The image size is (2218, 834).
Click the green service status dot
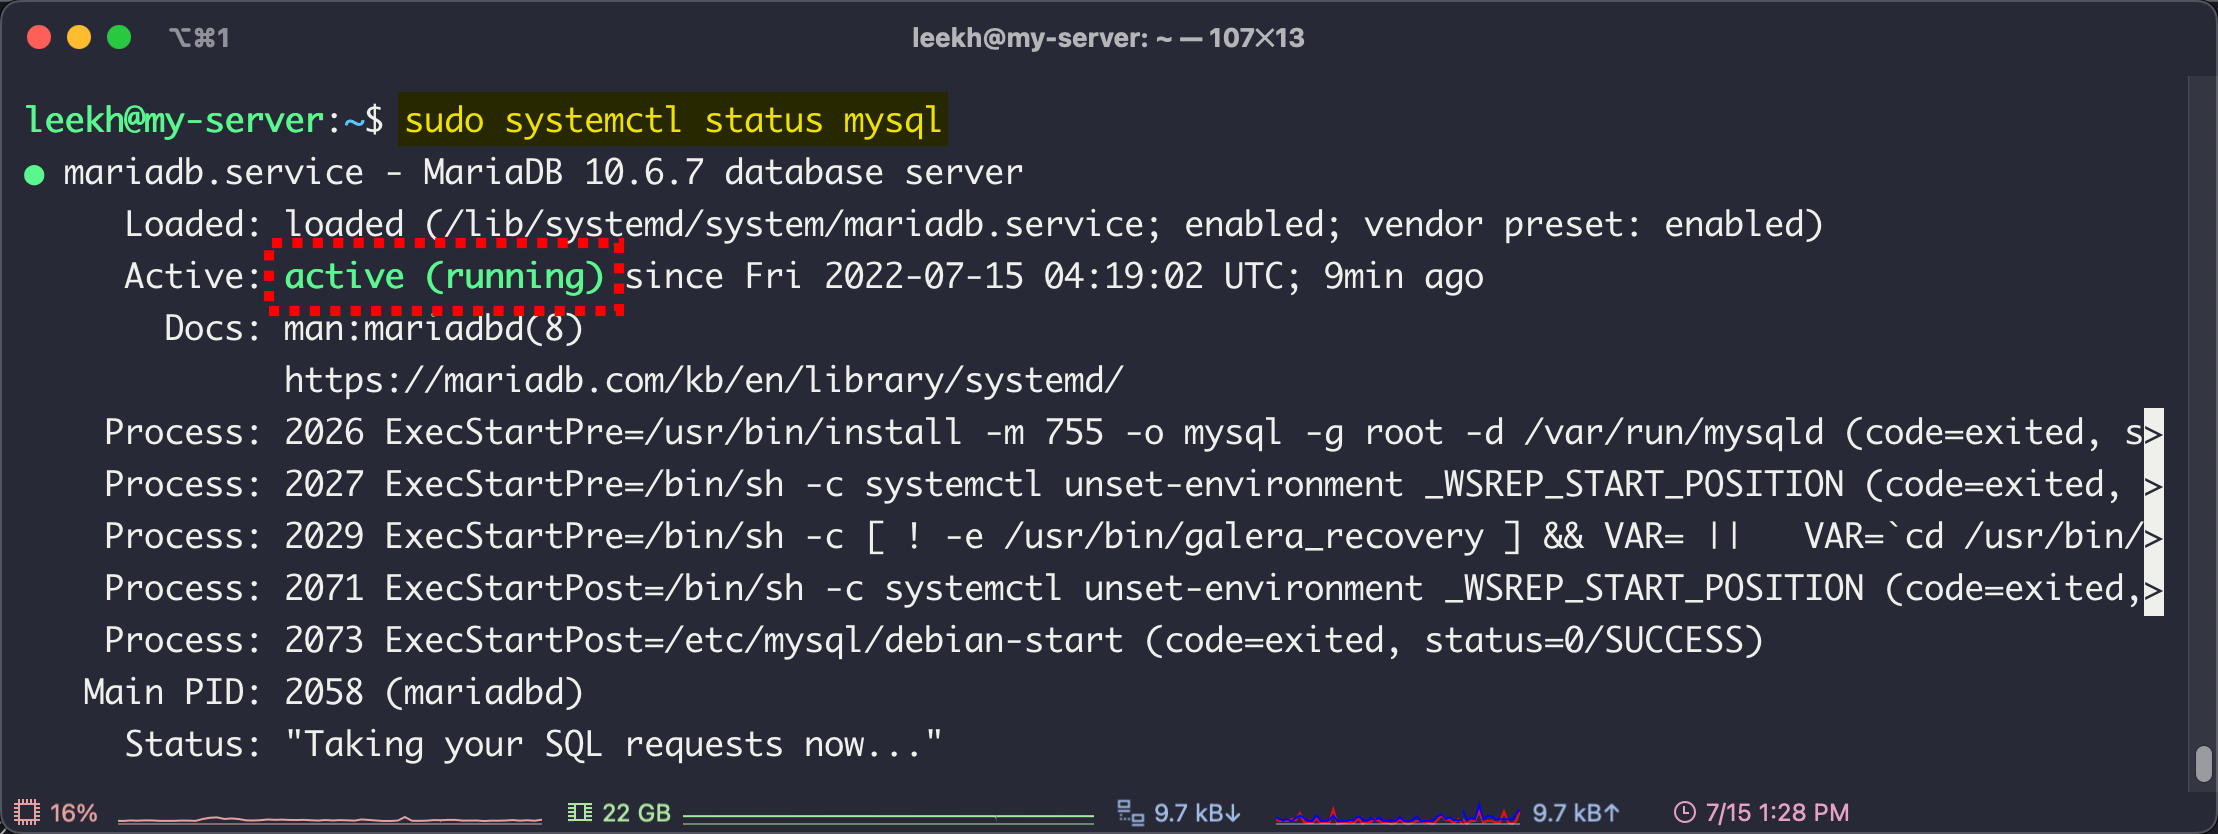34,175
